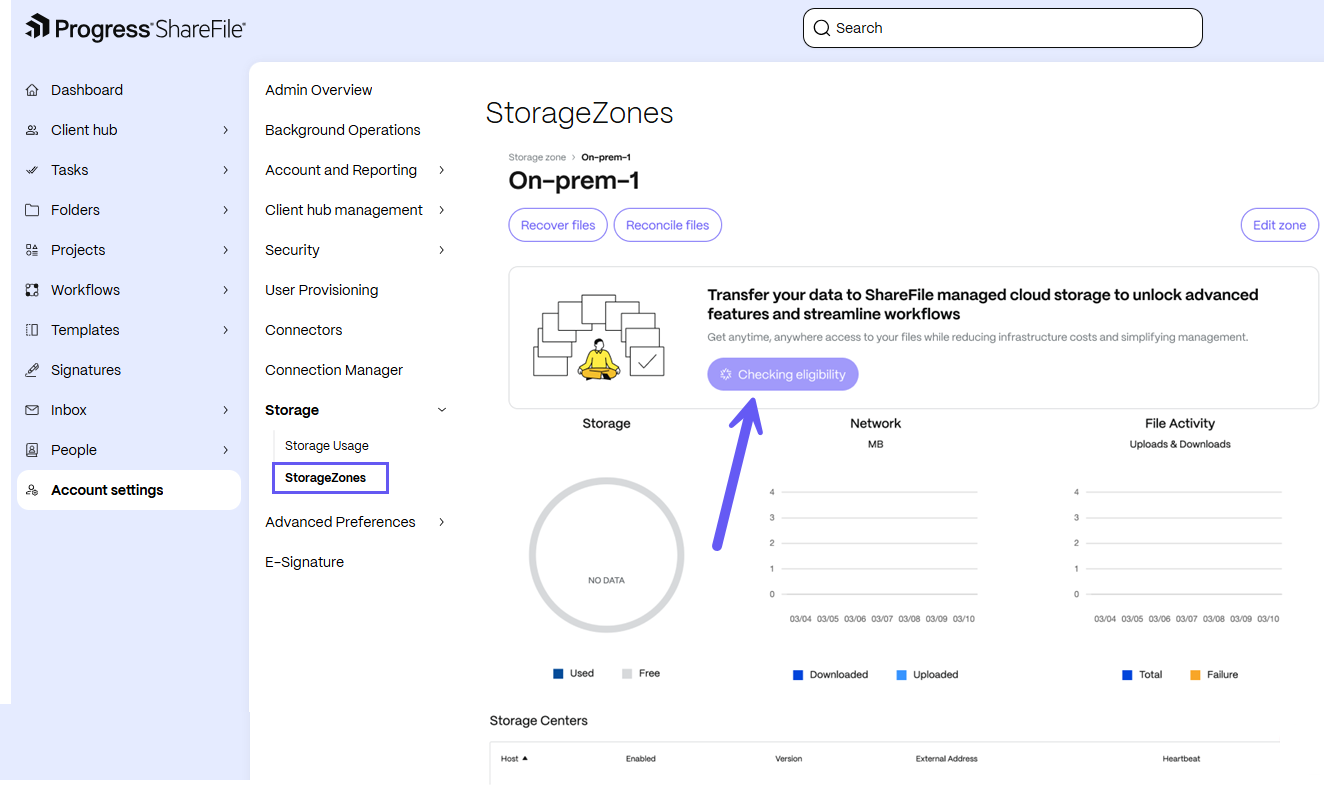Expand Advanced Preferences chevron

click(442, 522)
